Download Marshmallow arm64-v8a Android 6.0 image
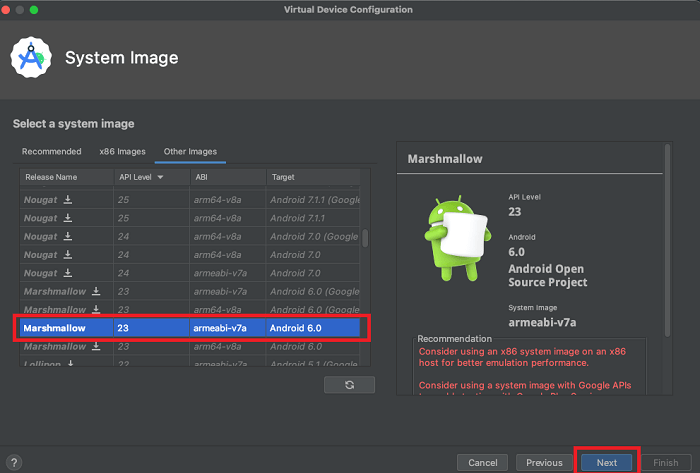The width and height of the screenshot is (700, 473). (96, 346)
